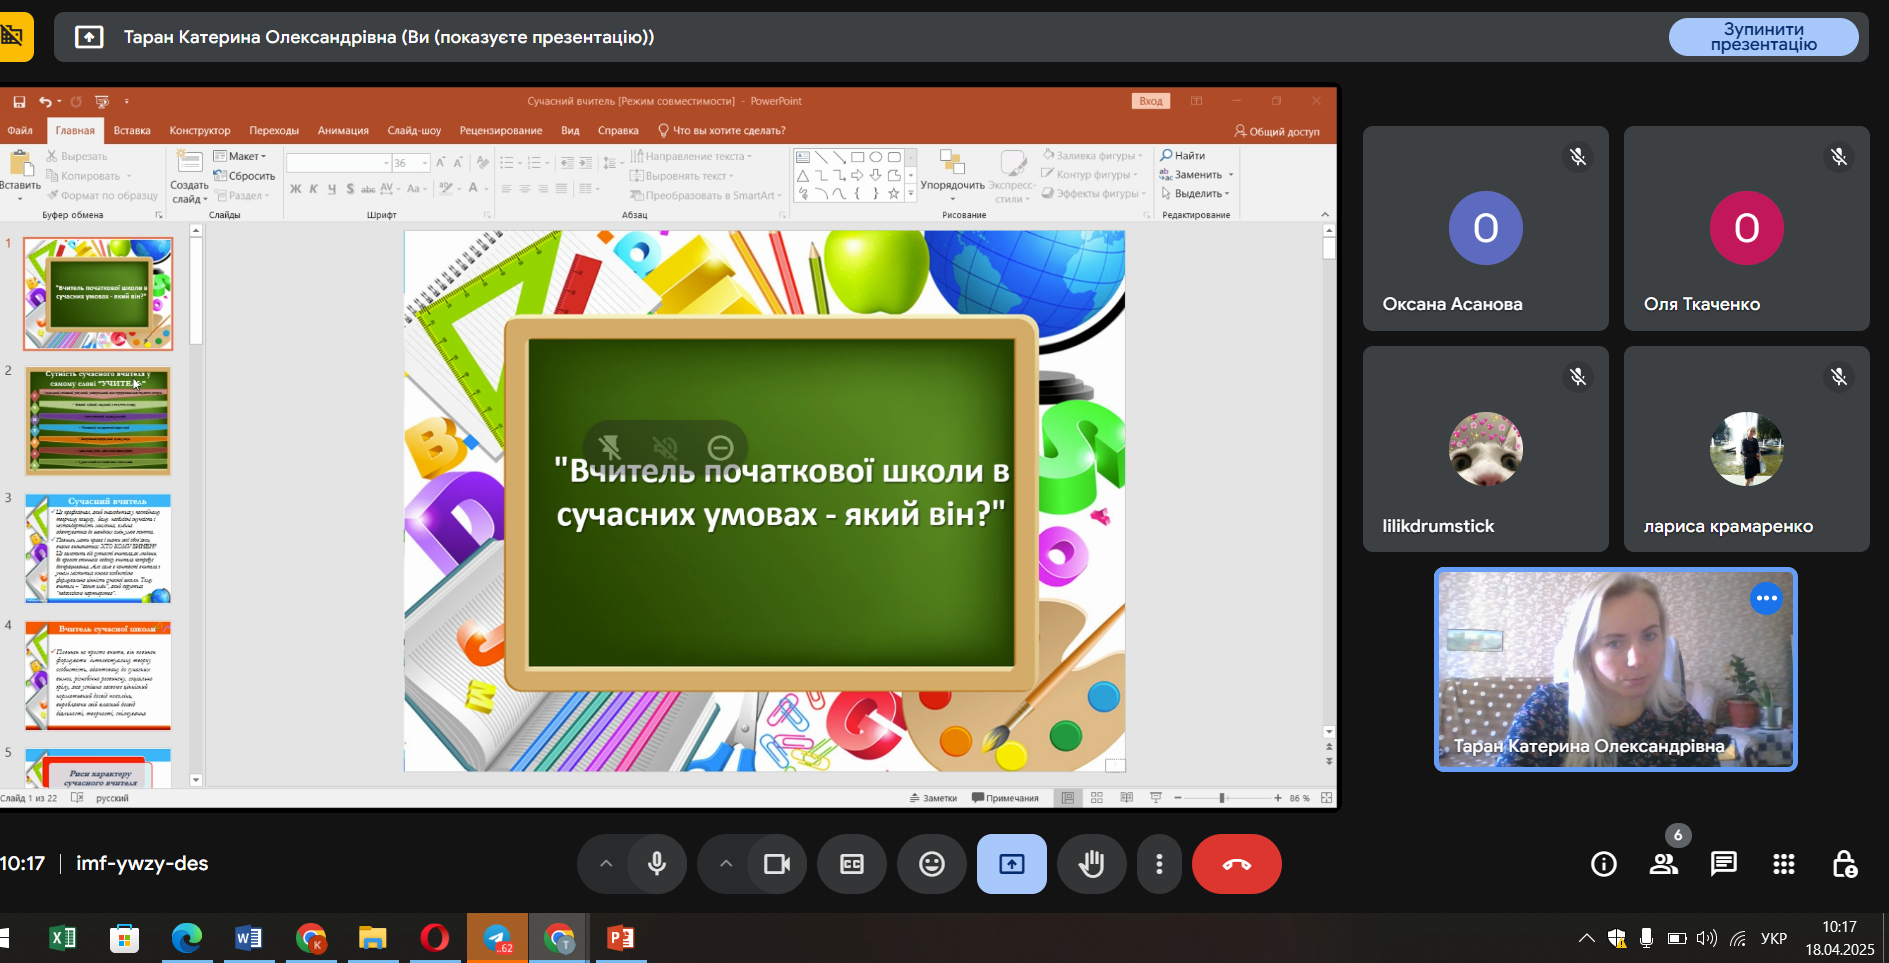Hang up with the red leave call button

[x=1236, y=864]
